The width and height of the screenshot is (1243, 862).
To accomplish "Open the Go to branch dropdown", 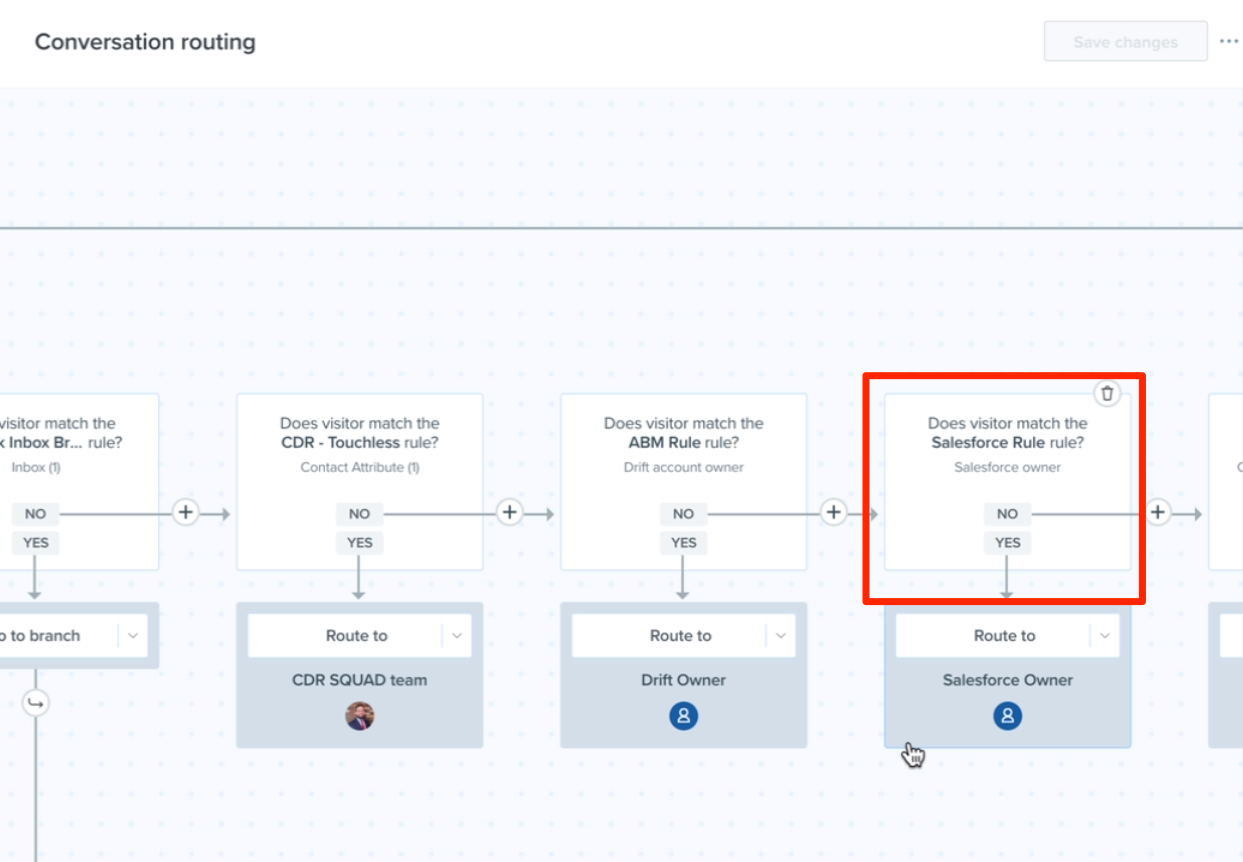I will point(134,635).
